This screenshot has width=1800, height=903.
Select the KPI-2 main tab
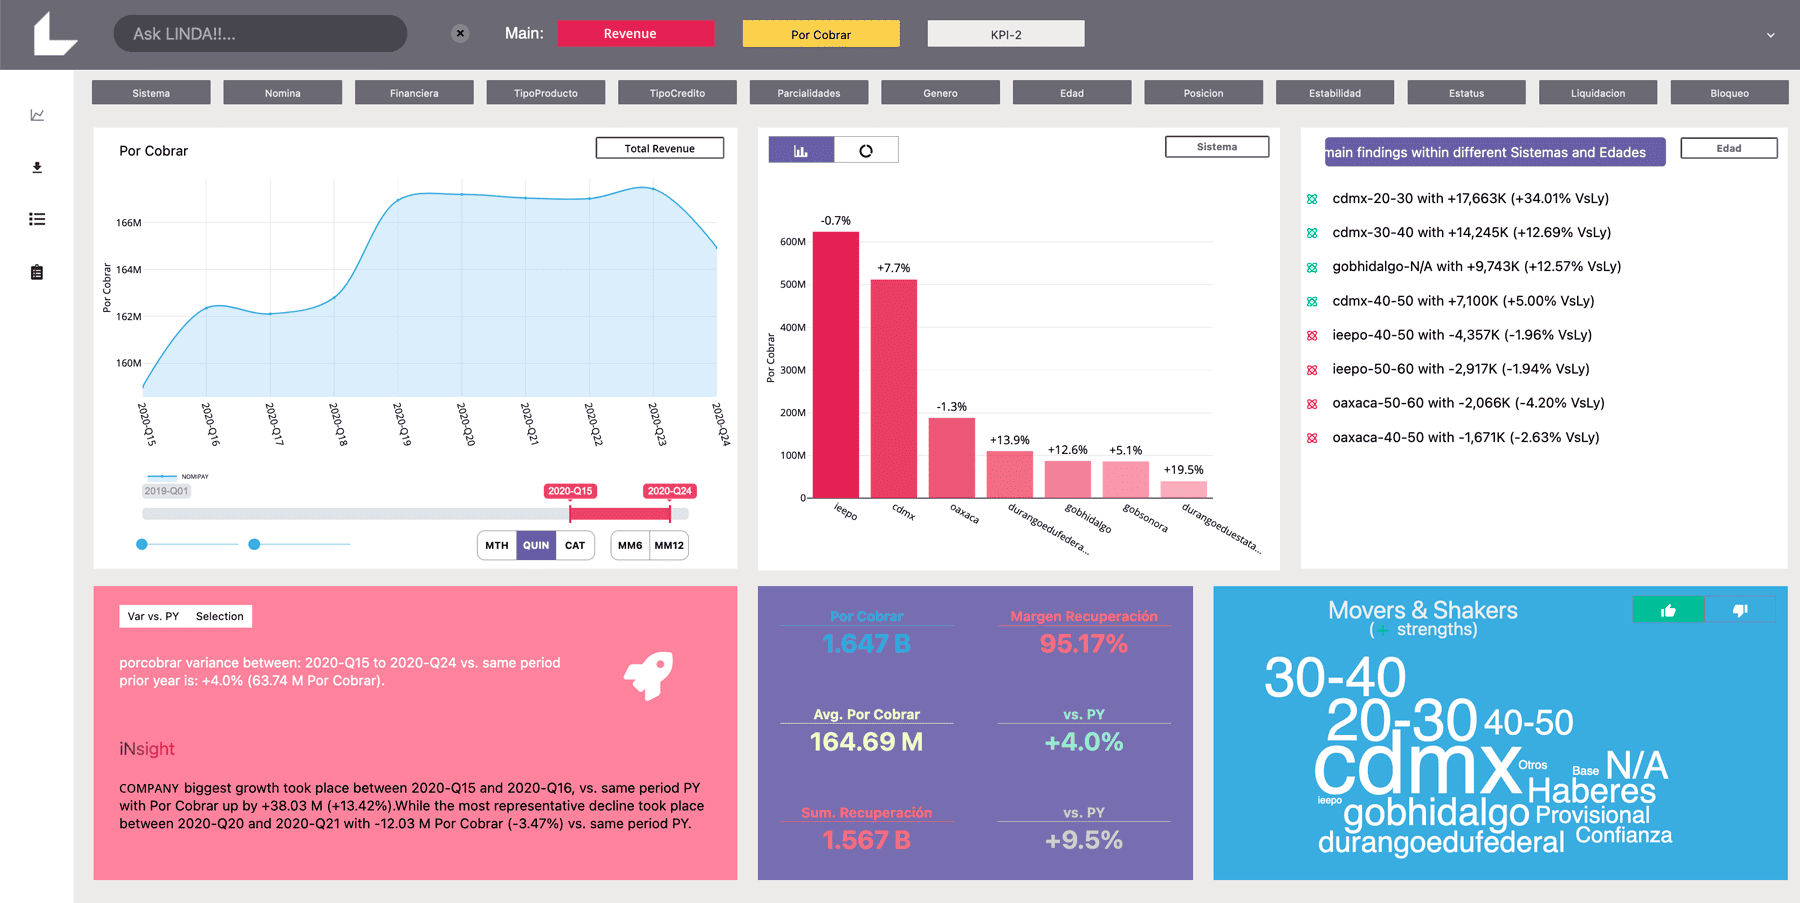pos(1006,34)
